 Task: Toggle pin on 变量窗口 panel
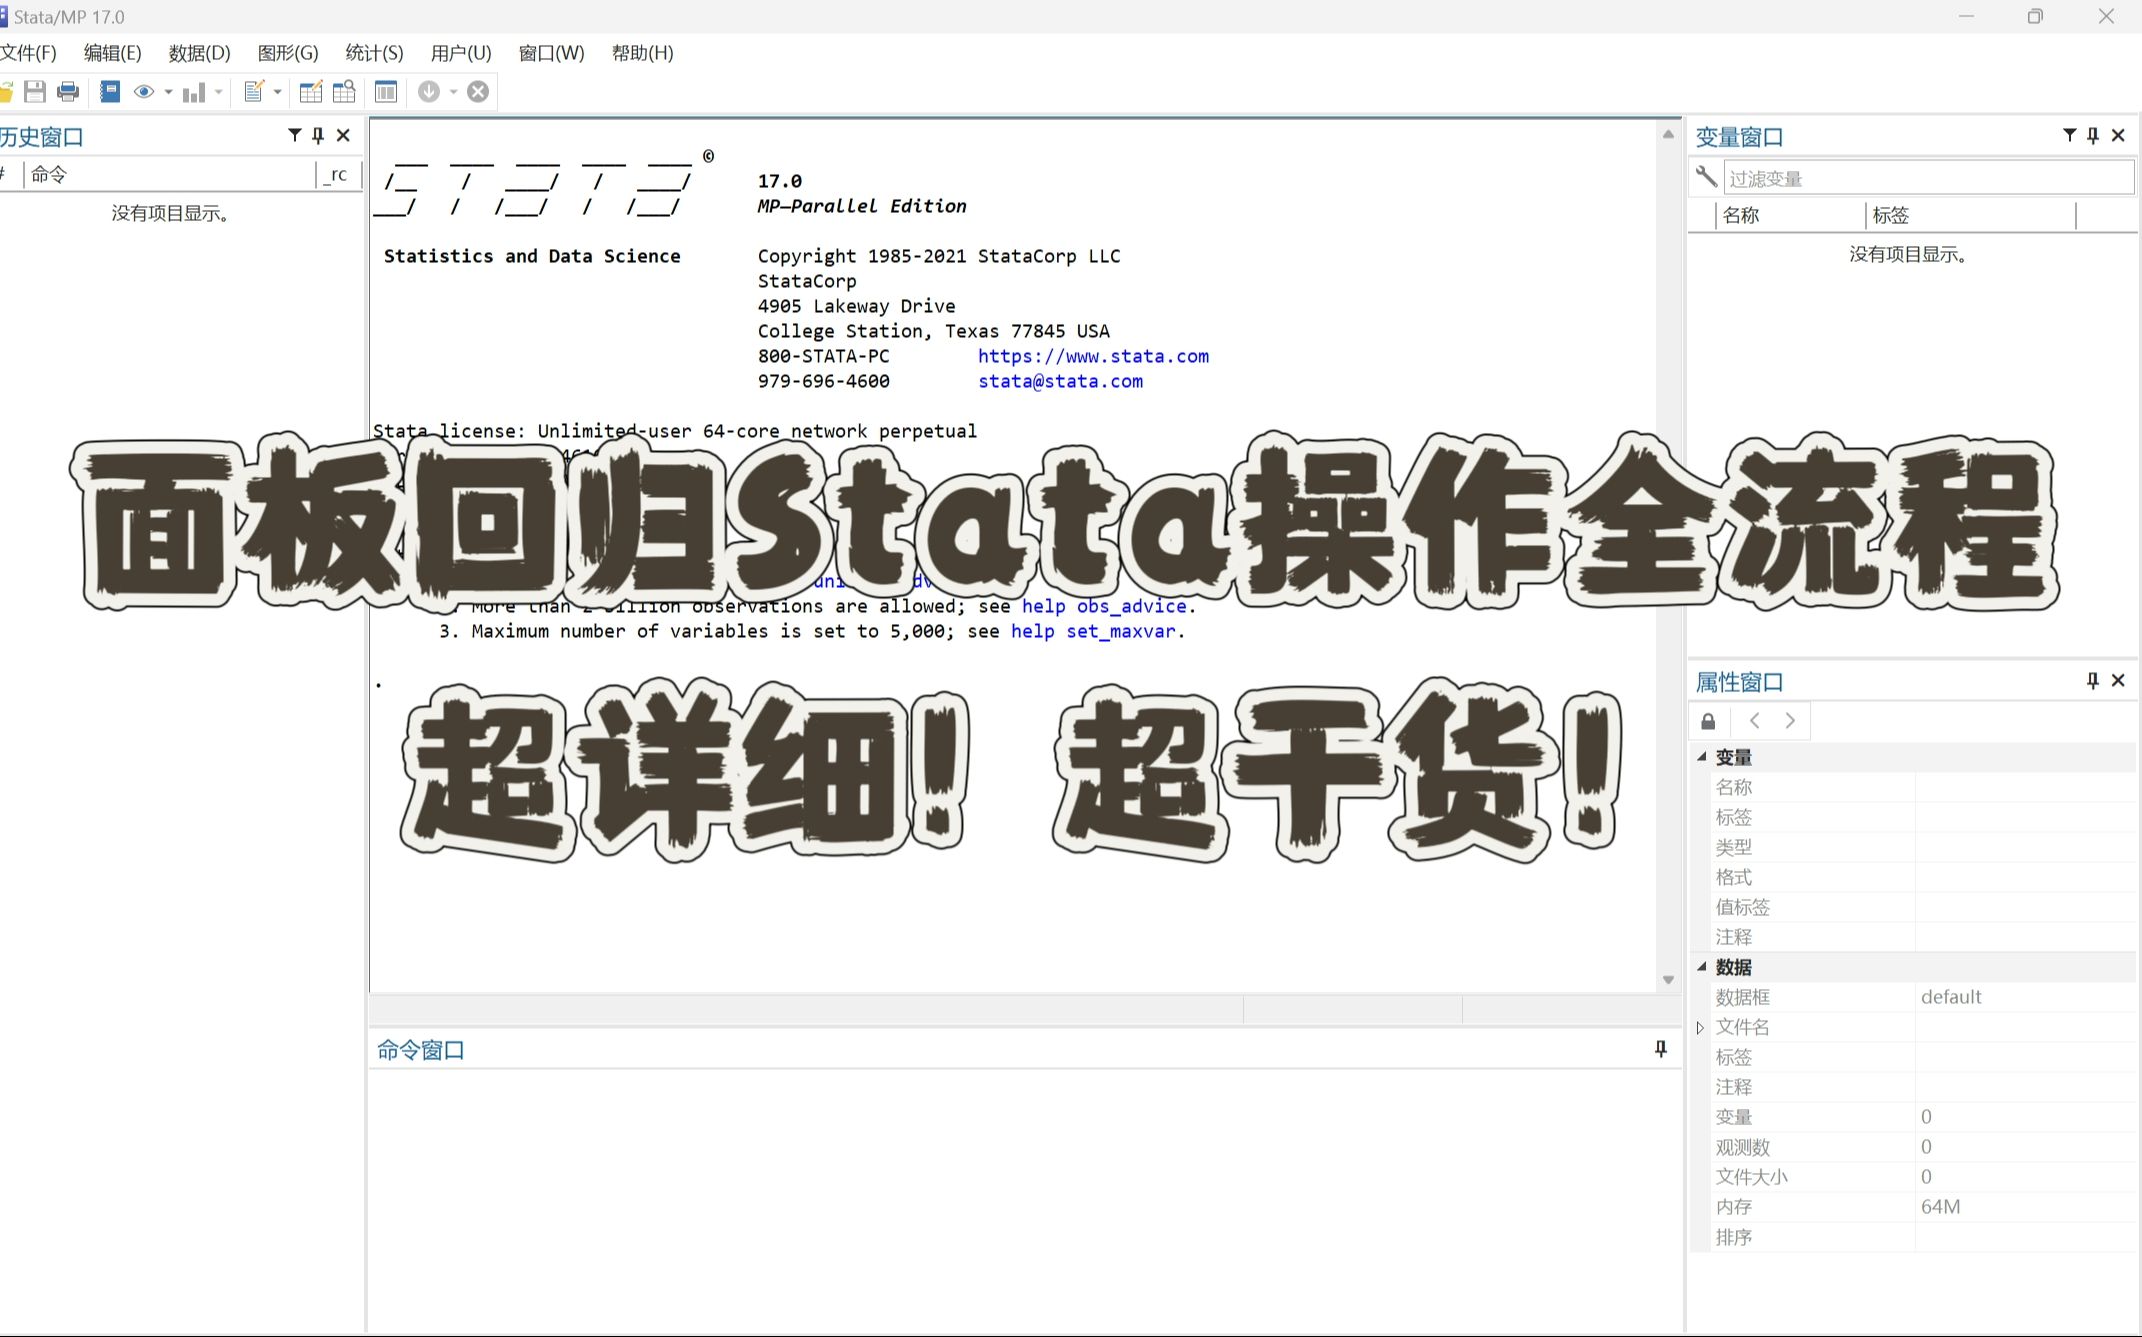[x=2092, y=135]
